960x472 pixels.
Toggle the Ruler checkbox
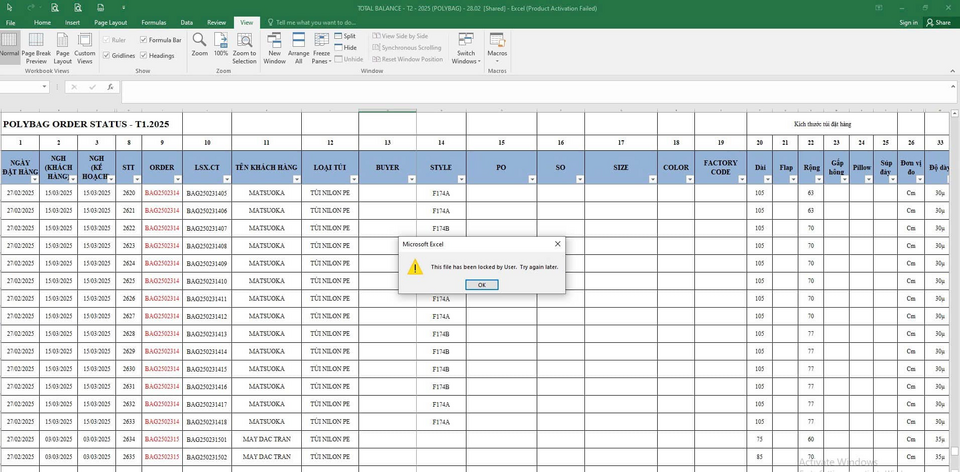click(107, 40)
